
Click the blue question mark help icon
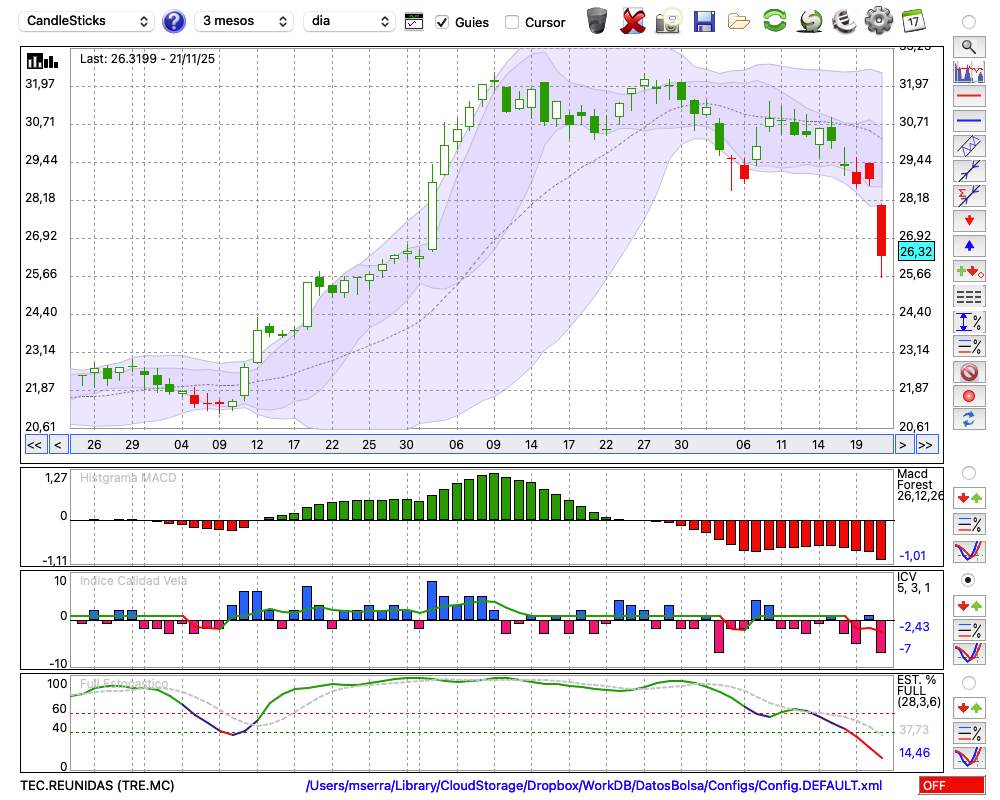(x=174, y=21)
